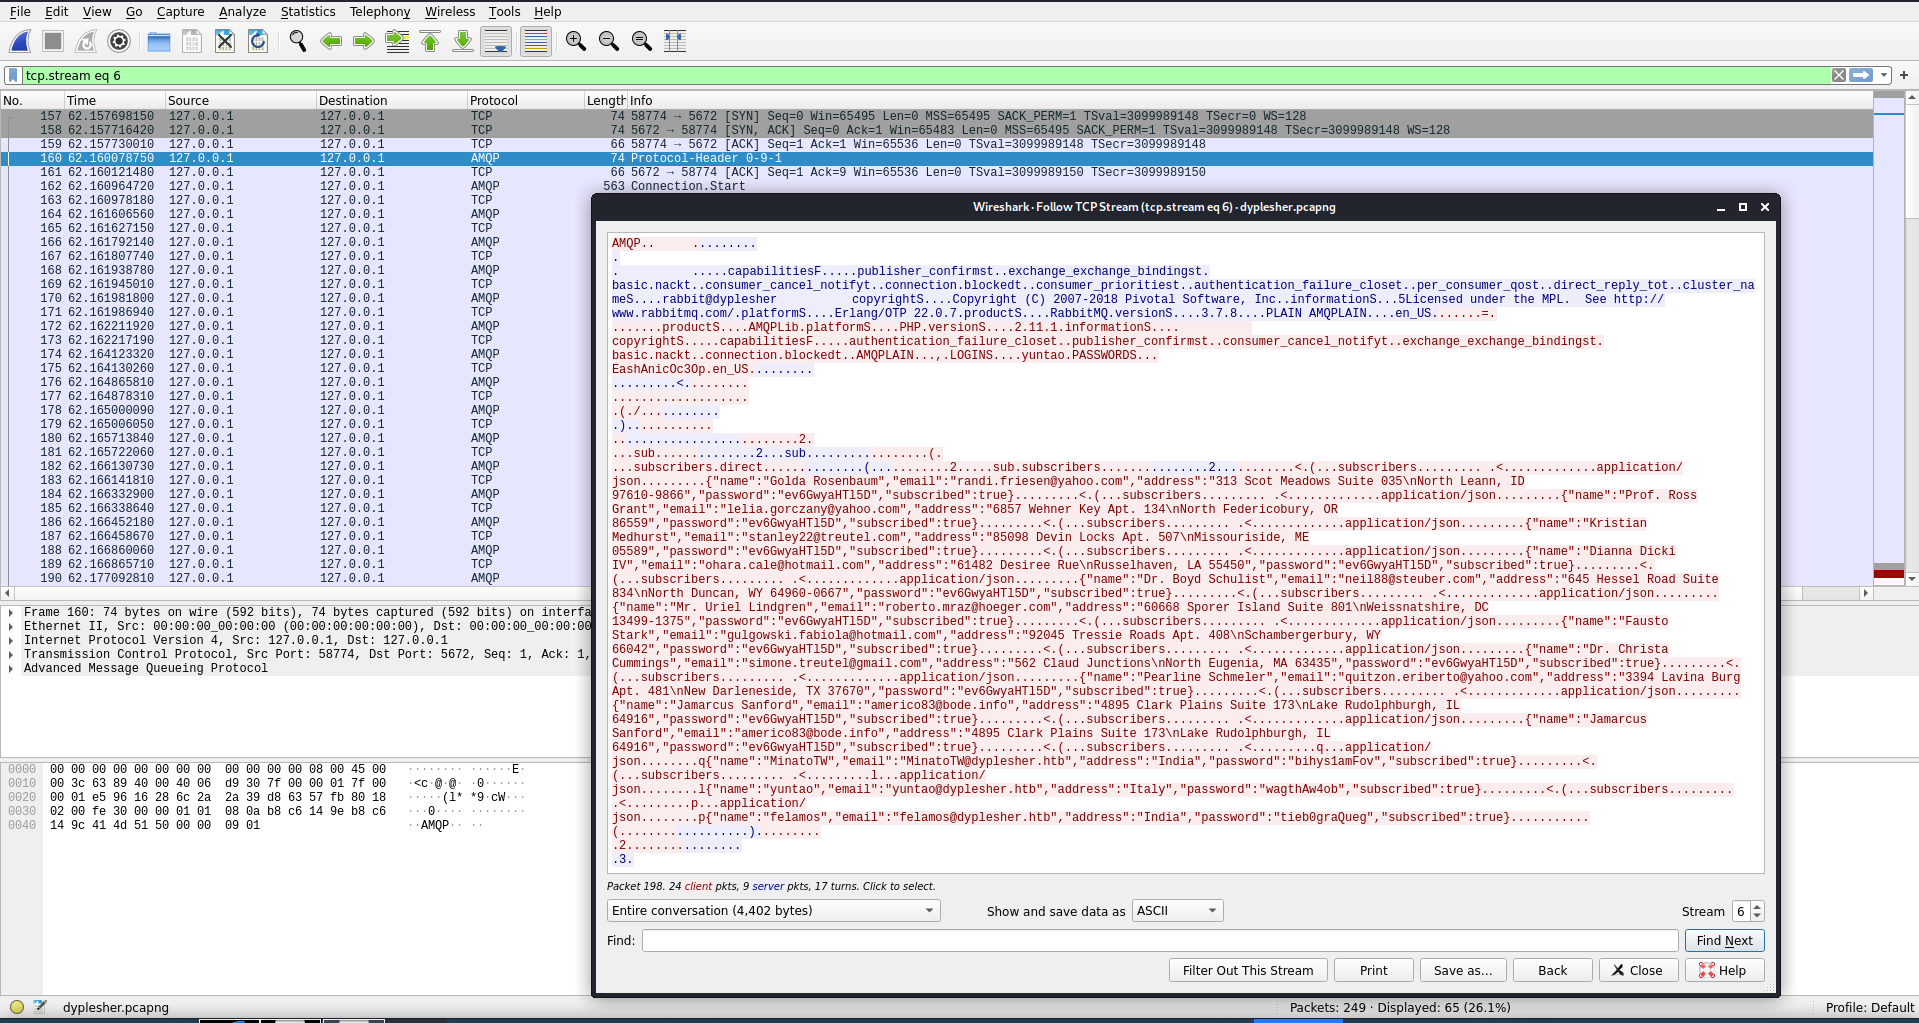Toggle packet list colorization

coord(536,41)
